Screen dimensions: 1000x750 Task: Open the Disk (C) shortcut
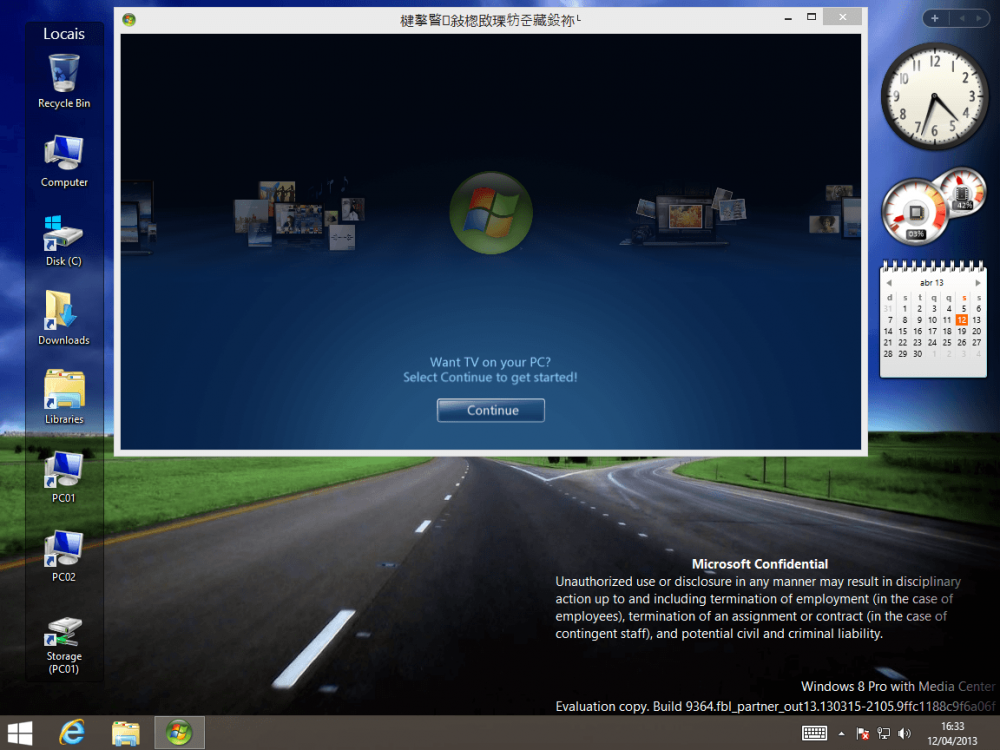click(64, 240)
